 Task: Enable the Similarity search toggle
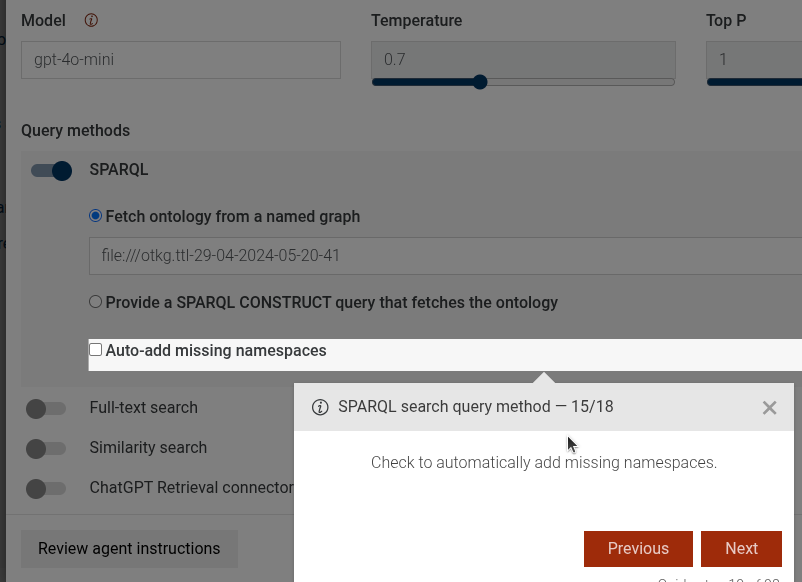[x=46, y=448]
